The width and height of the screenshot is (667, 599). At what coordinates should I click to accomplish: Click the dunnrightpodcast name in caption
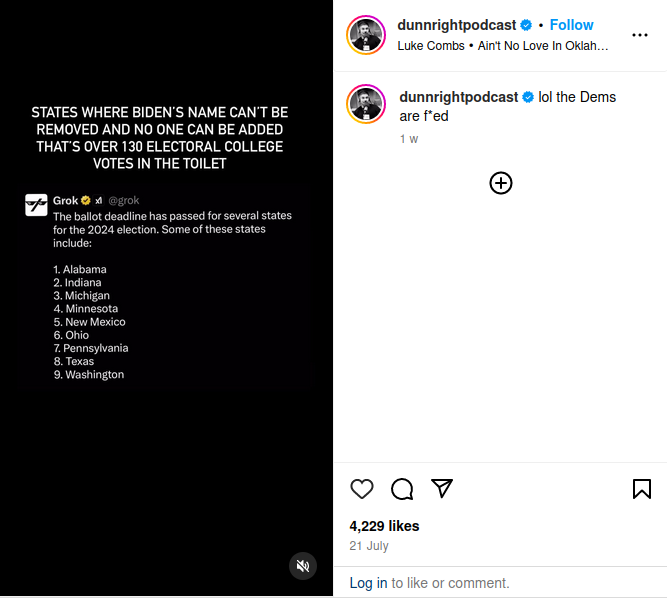(x=458, y=97)
